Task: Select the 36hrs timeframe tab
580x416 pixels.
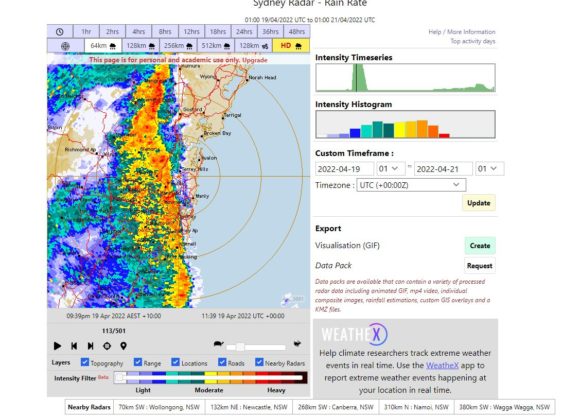Action: click(270, 32)
